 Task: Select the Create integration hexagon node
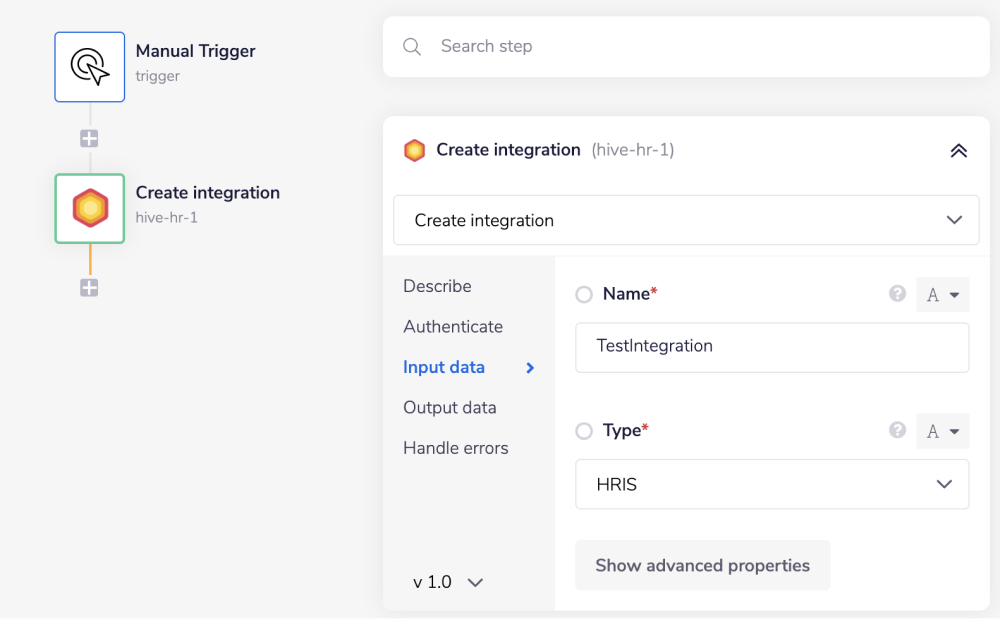[90, 208]
